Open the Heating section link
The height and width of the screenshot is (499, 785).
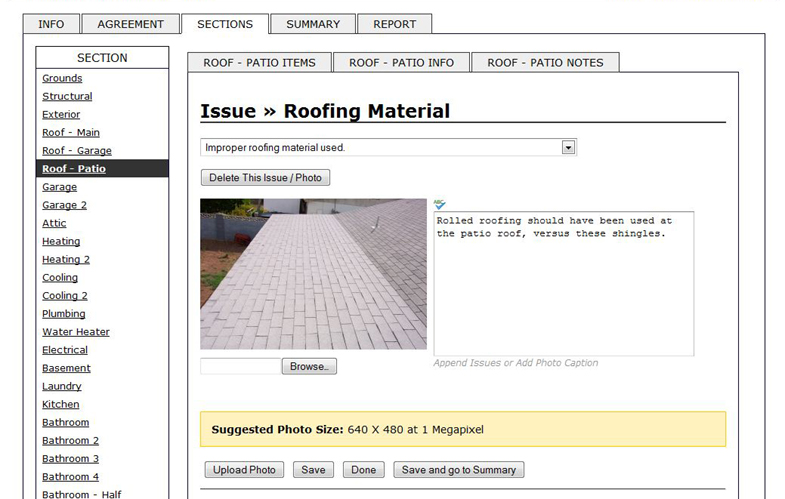[x=61, y=241]
